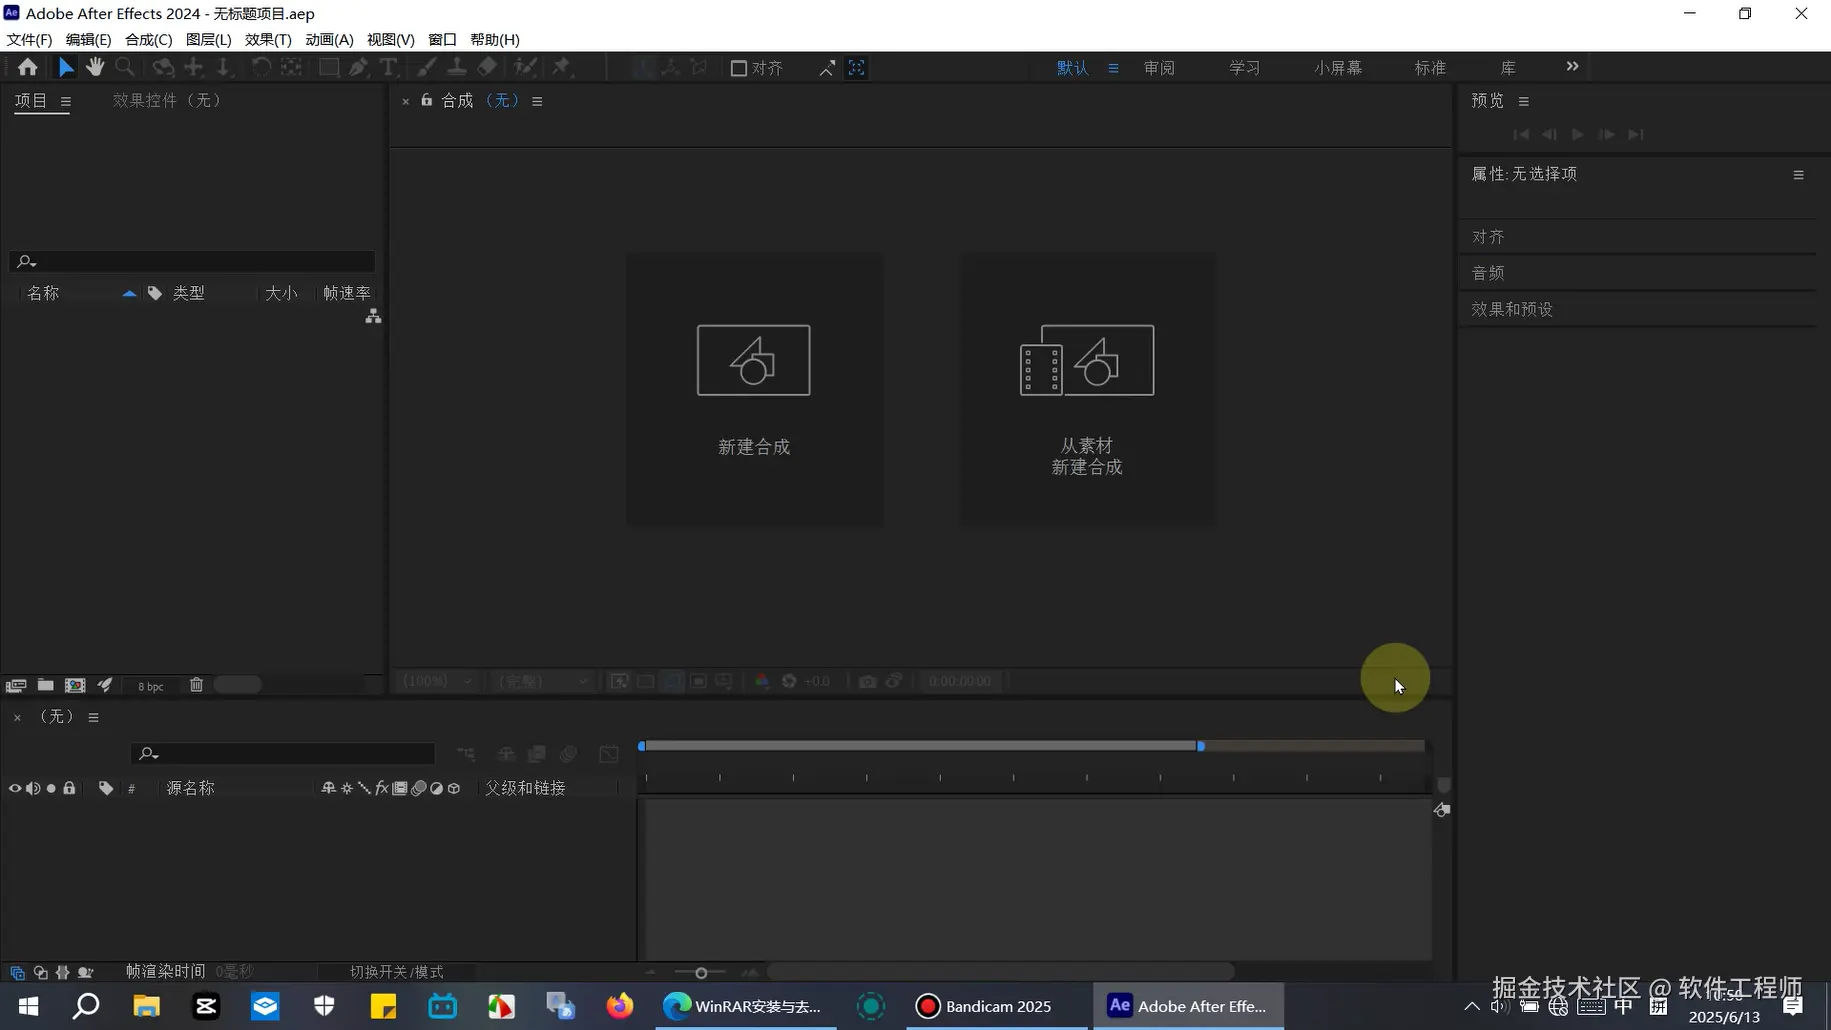
Task: Select the Rotation tool
Action: coord(261,67)
